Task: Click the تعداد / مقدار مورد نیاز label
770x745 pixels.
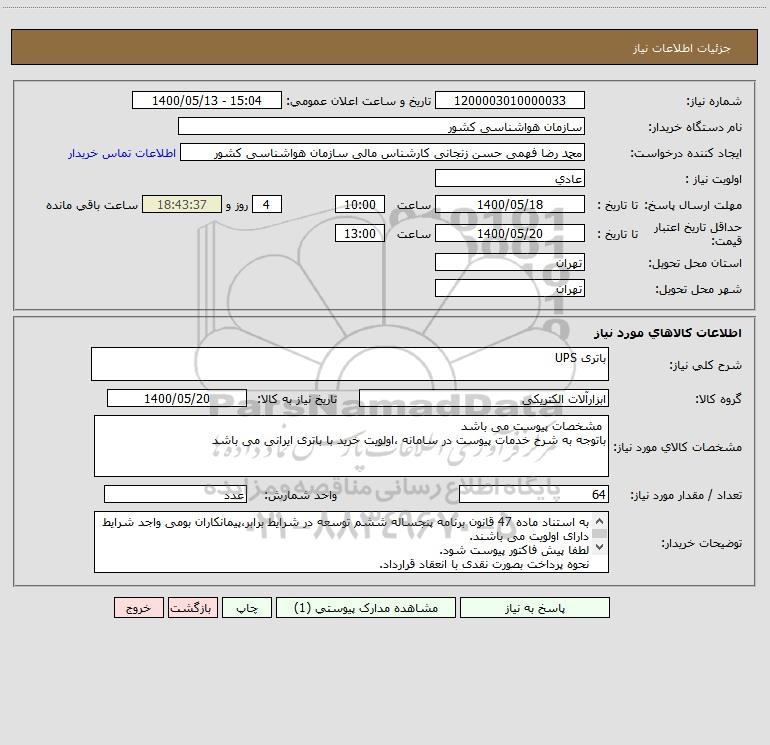Action: (x=686, y=495)
